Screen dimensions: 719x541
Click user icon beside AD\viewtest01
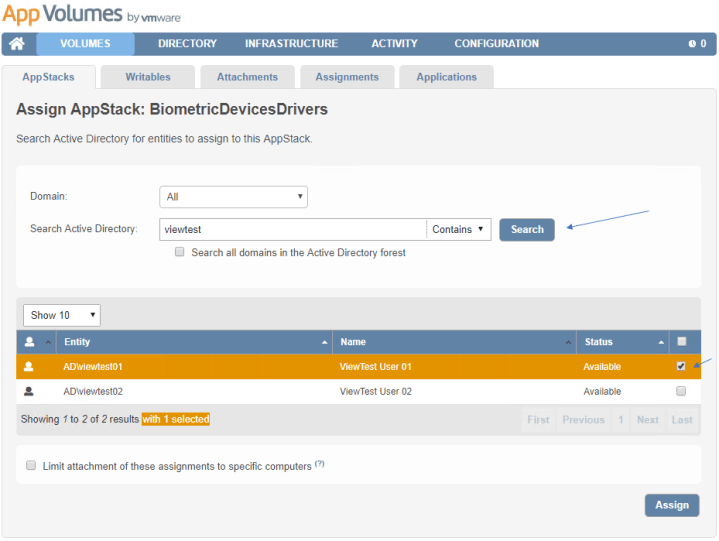tap(29, 367)
